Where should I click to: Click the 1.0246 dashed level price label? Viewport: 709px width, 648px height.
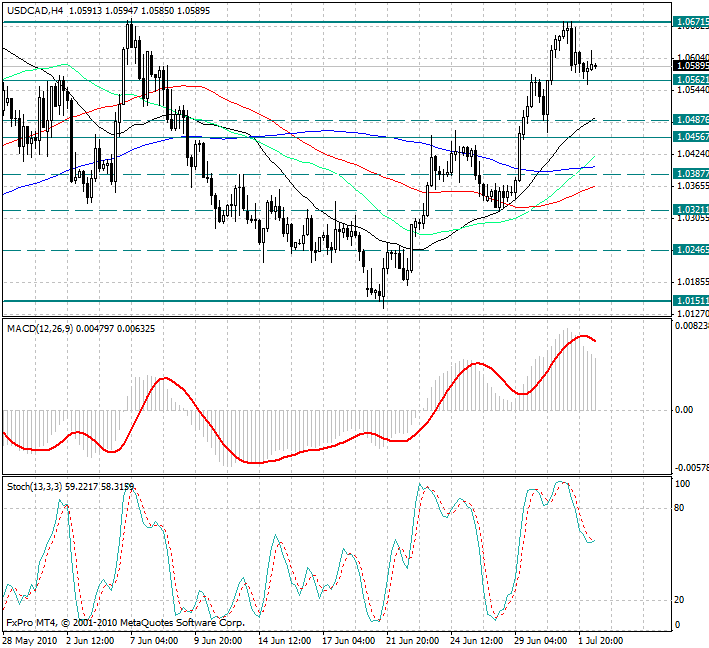click(x=688, y=251)
